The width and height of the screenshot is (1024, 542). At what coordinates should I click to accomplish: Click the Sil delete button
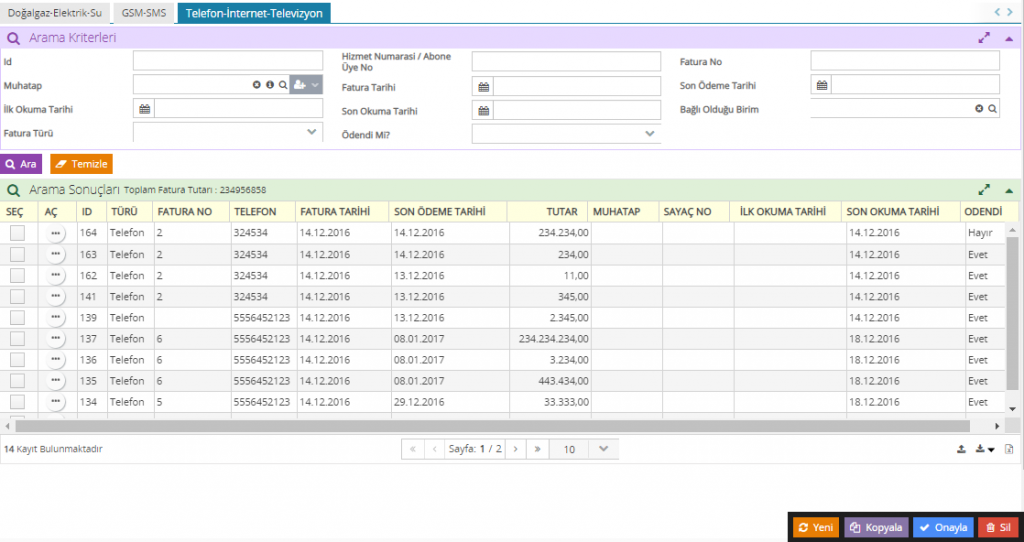click(x=998, y=528)
